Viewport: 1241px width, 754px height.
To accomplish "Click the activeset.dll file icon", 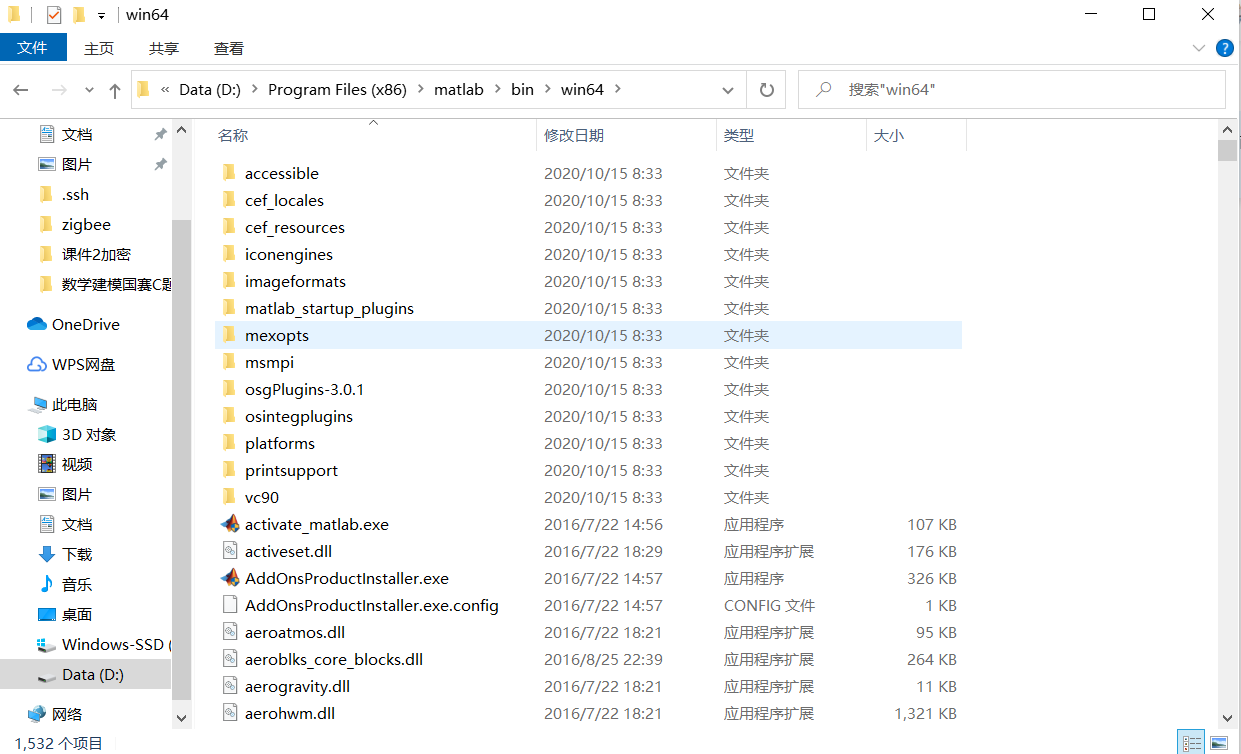I will [230, 551].
